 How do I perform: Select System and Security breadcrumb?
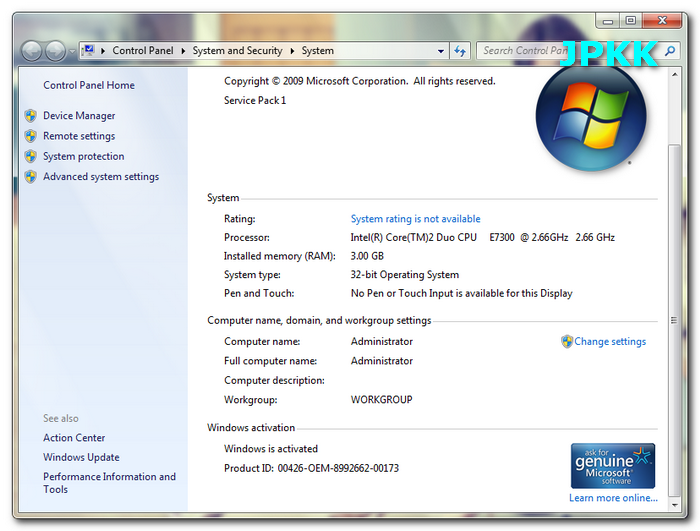237,50
